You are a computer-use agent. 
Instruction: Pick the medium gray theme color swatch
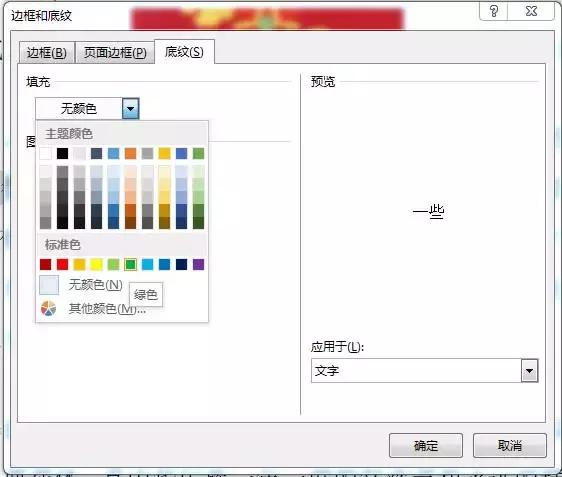(147, 153)
